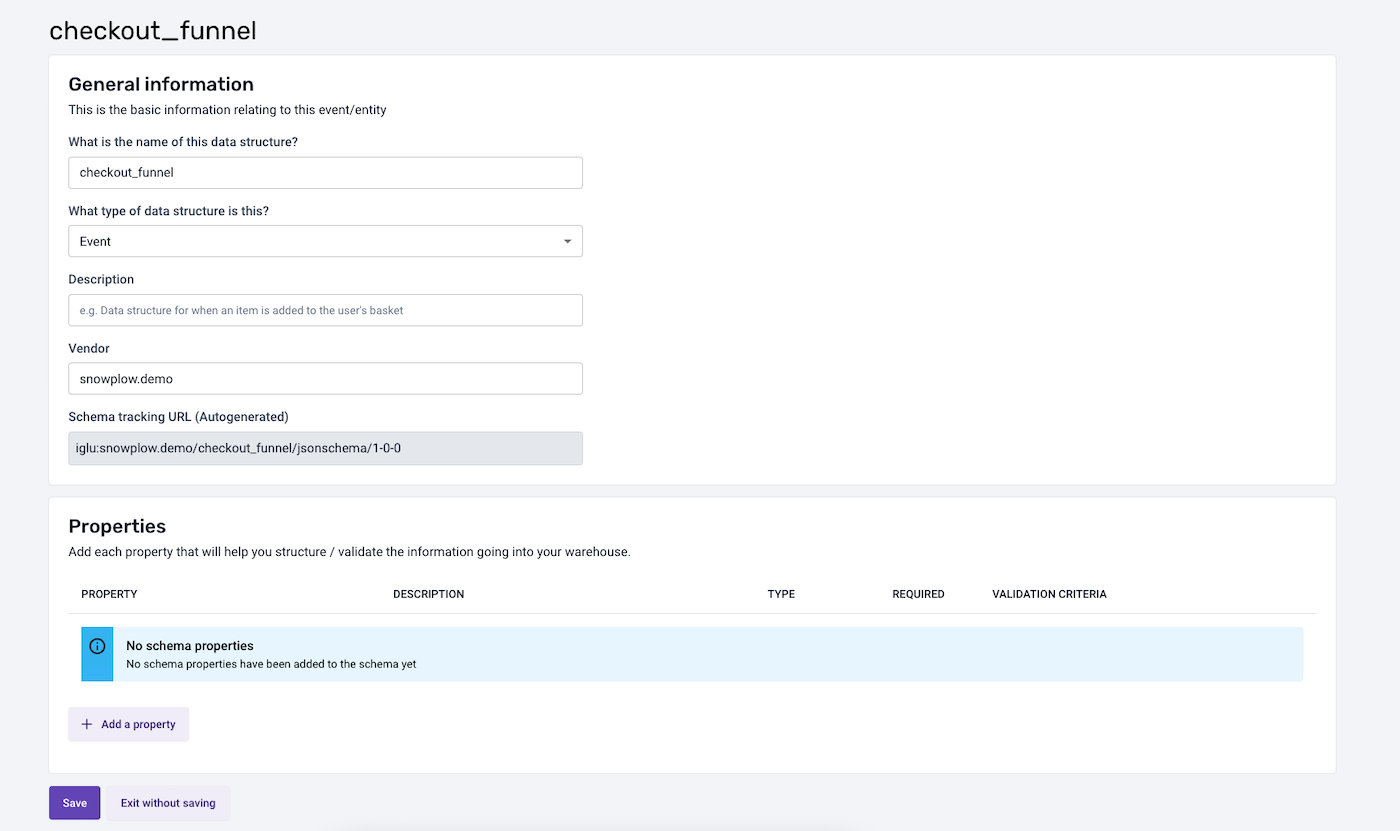Select the Vendor input containing snowplow.demo
This screenshot has width=1400, height=831.
(325, 379)
